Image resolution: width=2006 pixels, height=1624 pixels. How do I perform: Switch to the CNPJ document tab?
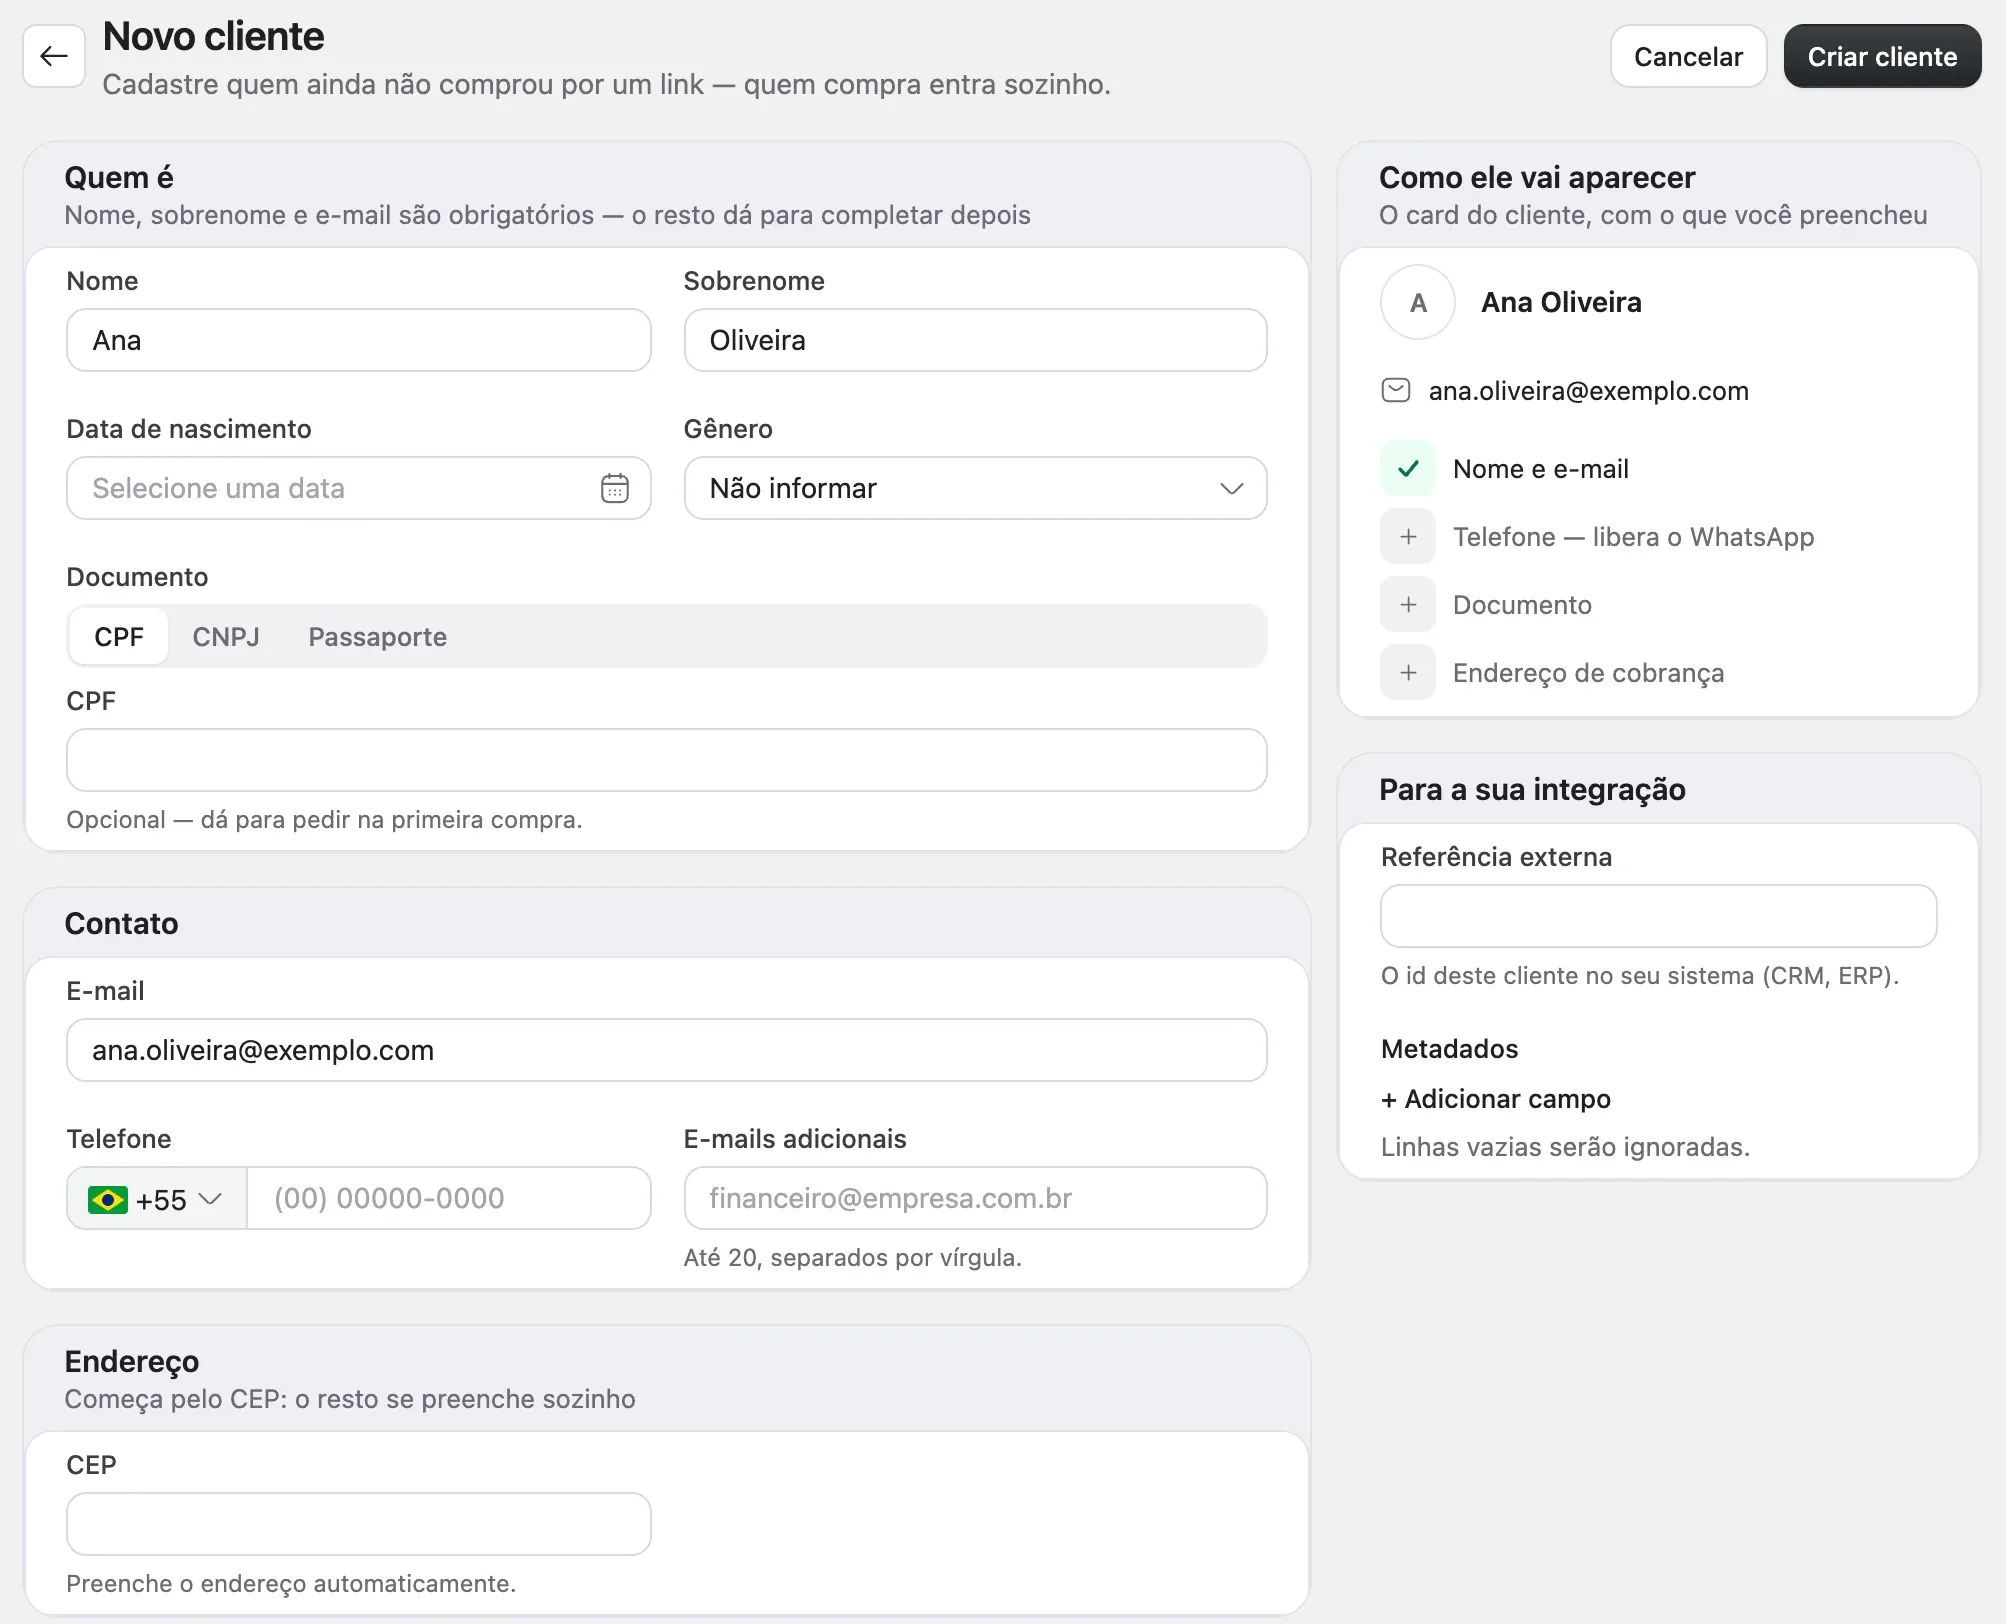pyautogui.click(x=226, y=636)
